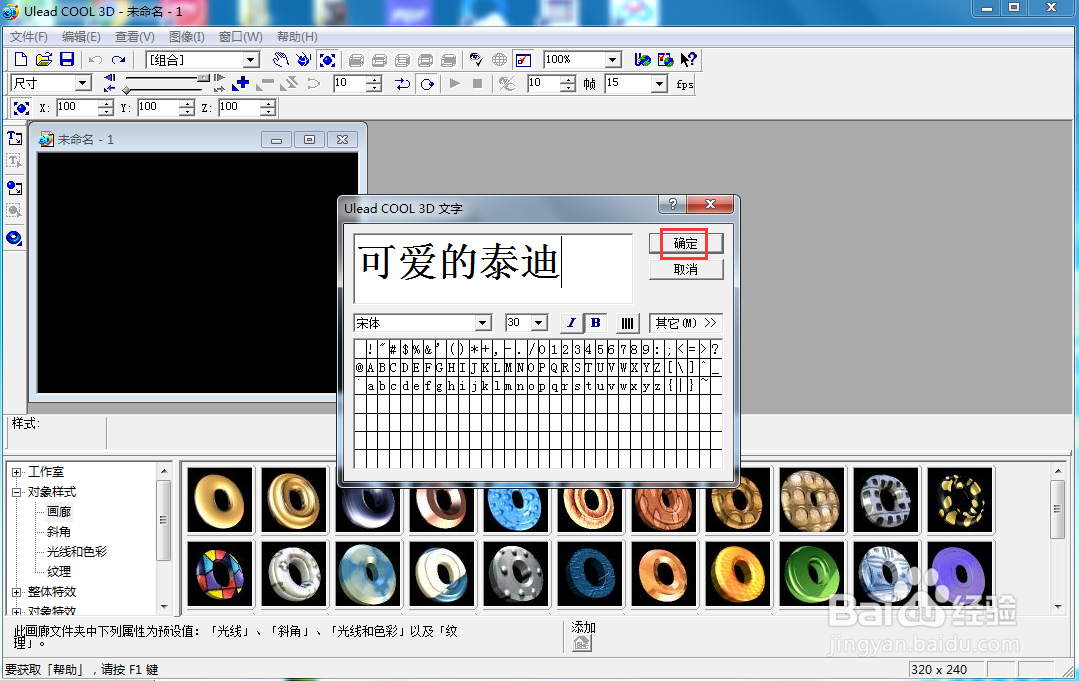Image resolution: width=1079 pixels, height=681 pixels.
Task: Open the font size 30 dropdown
Action: coord(540,323)
